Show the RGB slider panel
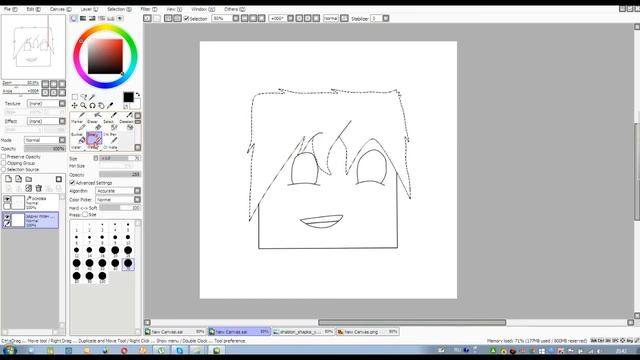 point(83,18)
